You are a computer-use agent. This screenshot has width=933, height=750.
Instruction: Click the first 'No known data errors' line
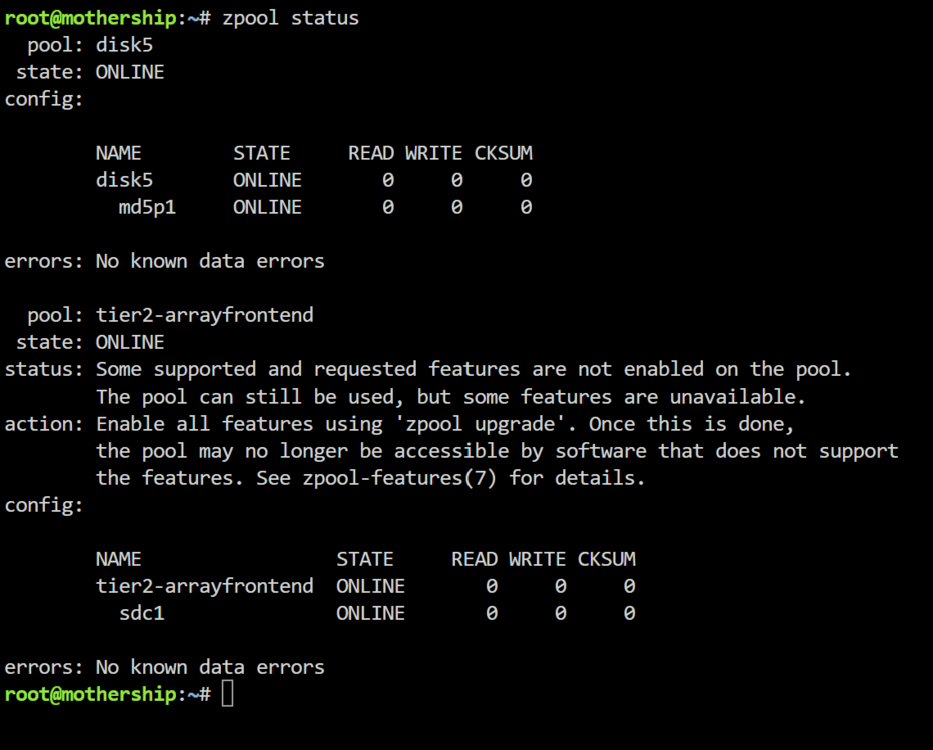pos(164,261)
